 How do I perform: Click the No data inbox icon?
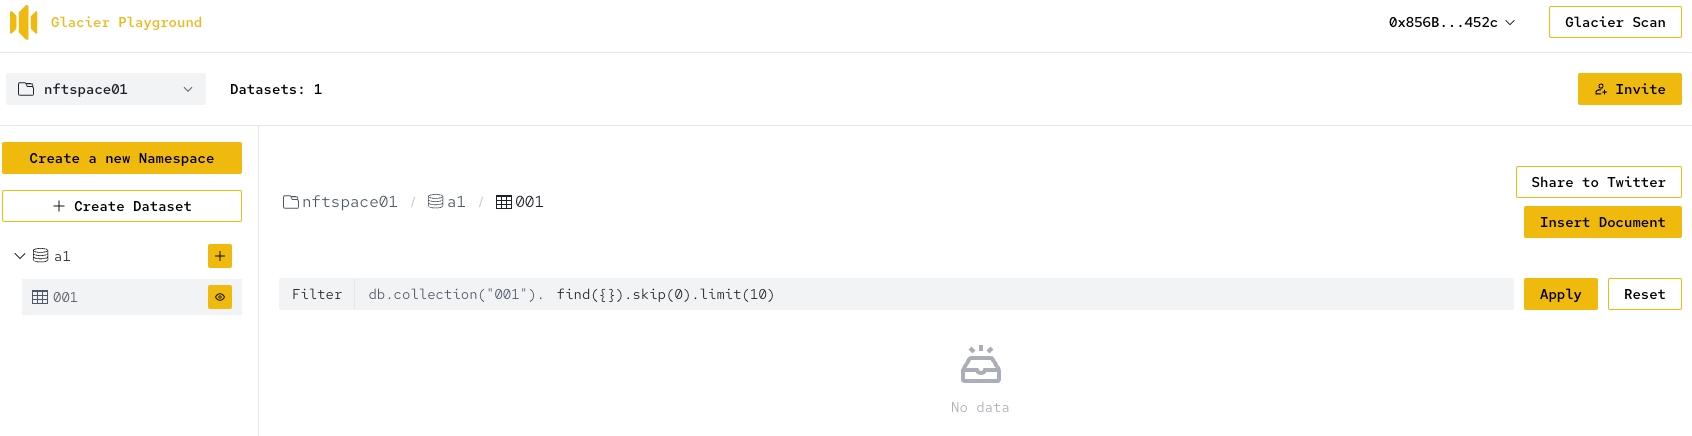[x=980, y=365]
